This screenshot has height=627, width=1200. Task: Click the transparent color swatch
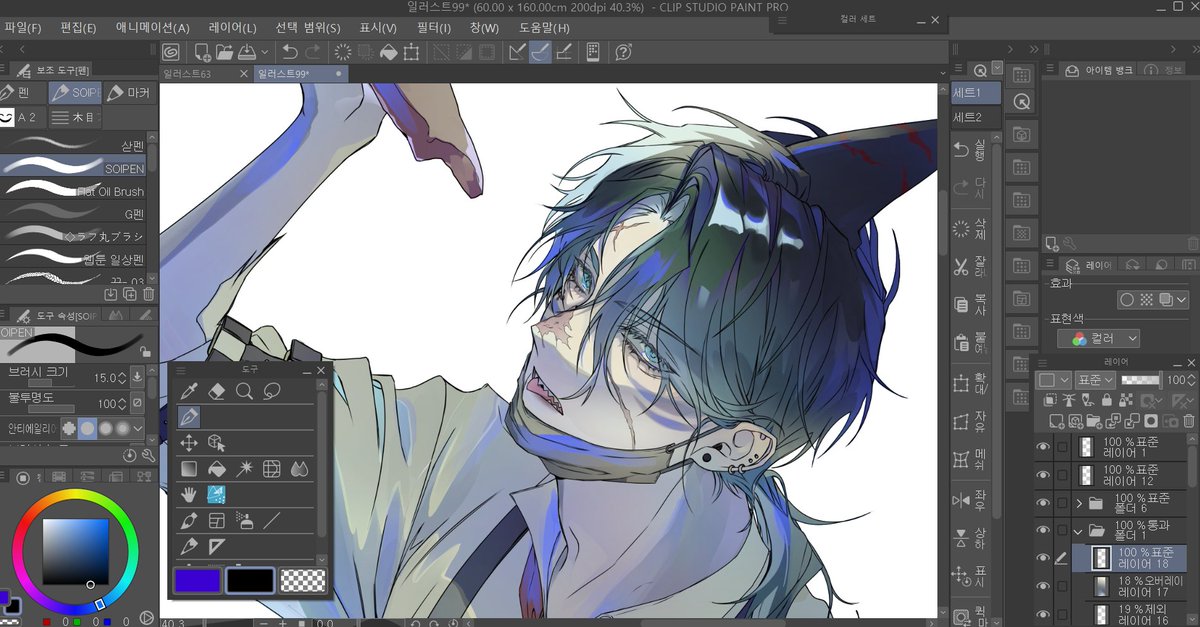click(x=302, y=579)
